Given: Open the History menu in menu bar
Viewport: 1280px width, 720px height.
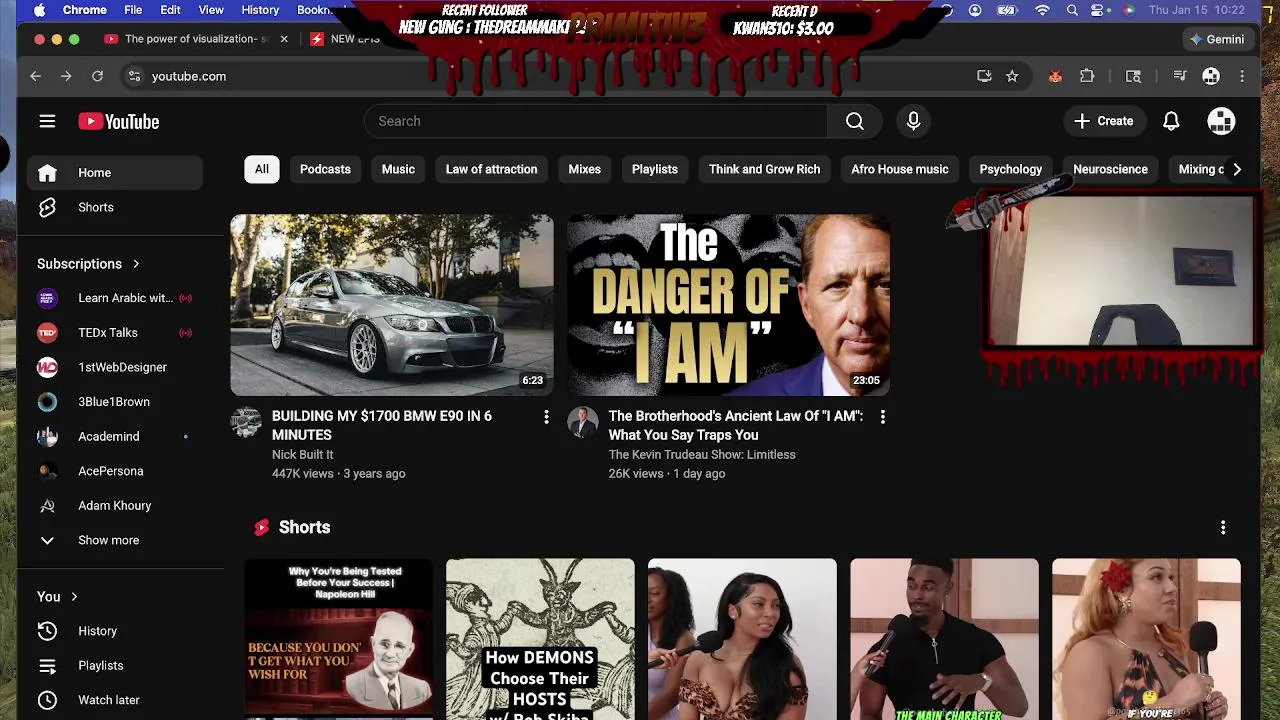Looking at the screenshot, I should [x=260, y=10].
